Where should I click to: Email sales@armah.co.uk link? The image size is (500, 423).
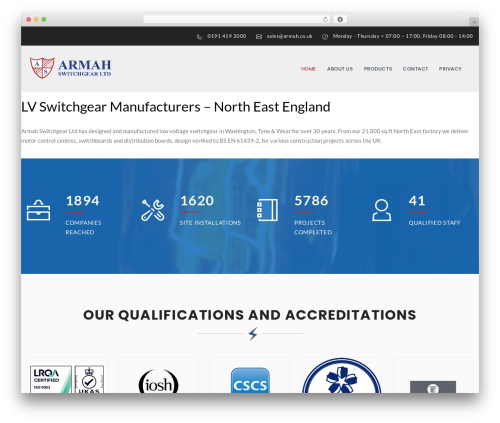click(289, 36)
